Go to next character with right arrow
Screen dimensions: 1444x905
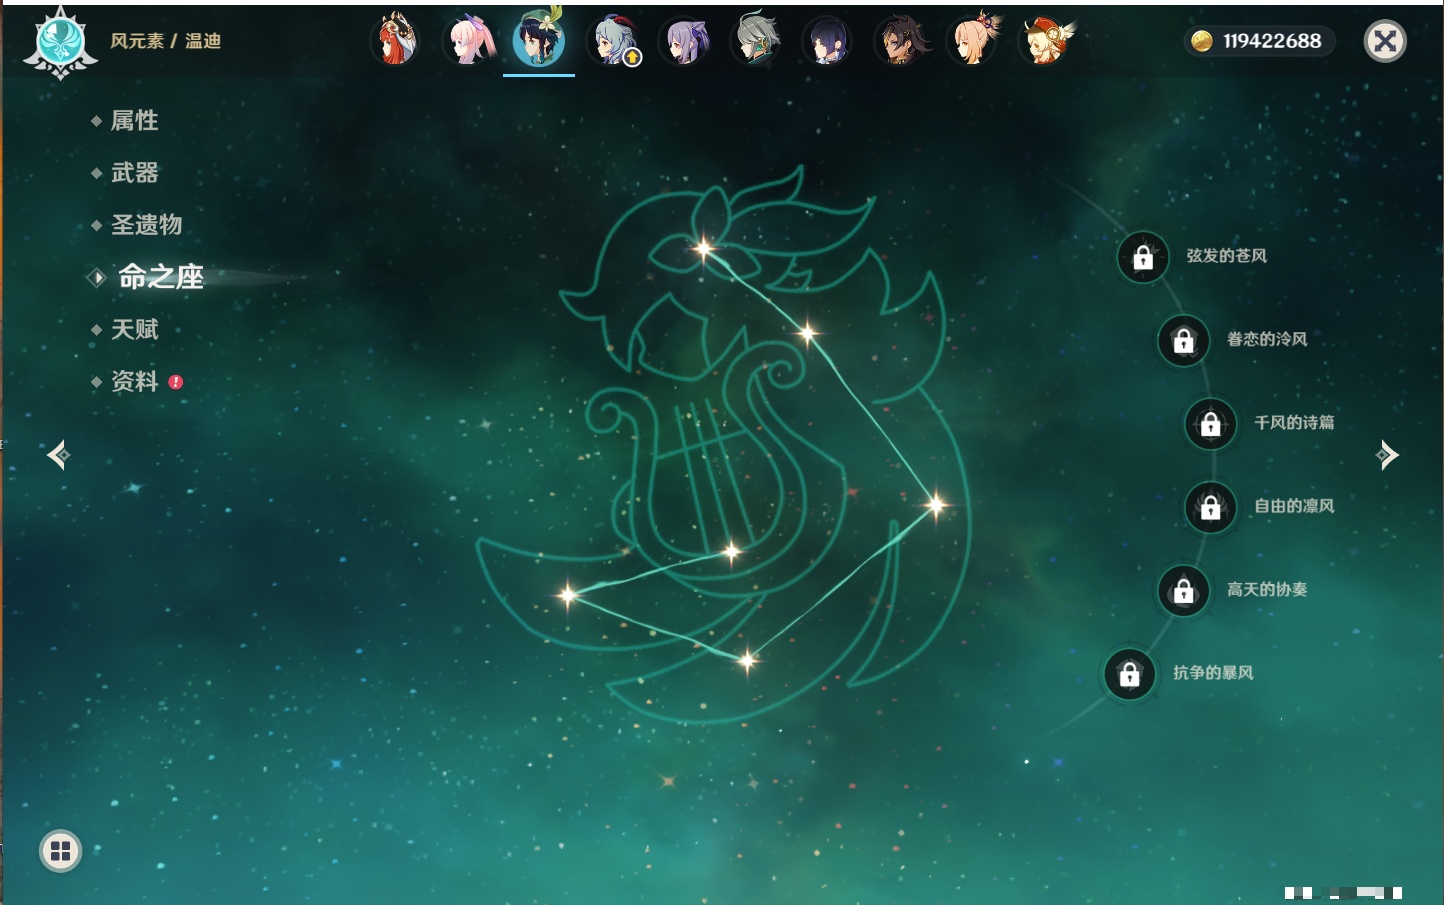coord(1387,455)
